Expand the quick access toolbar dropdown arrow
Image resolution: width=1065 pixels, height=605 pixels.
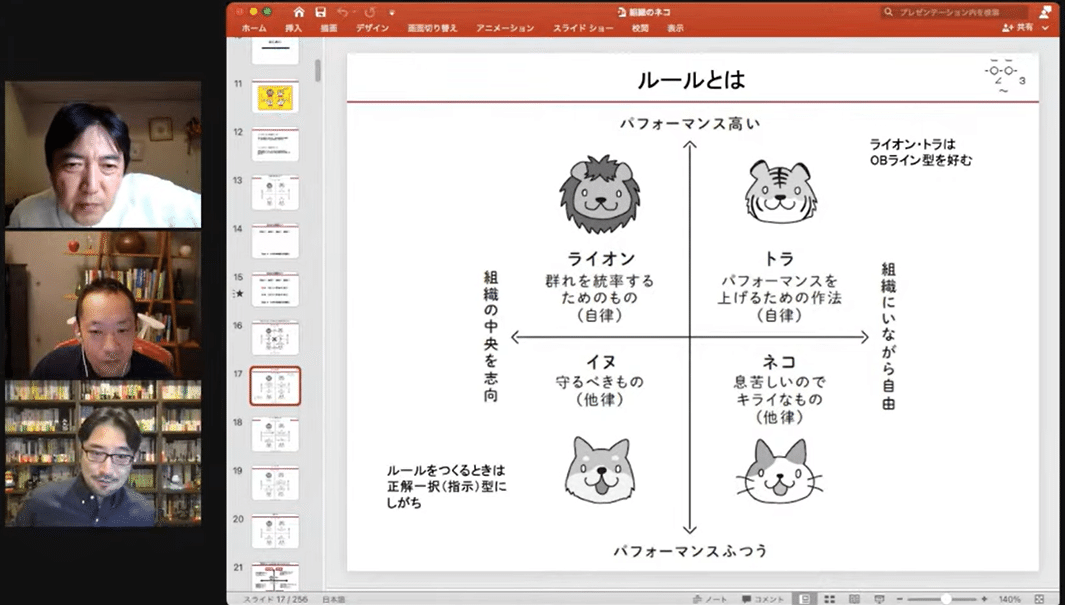click(392, 12)
